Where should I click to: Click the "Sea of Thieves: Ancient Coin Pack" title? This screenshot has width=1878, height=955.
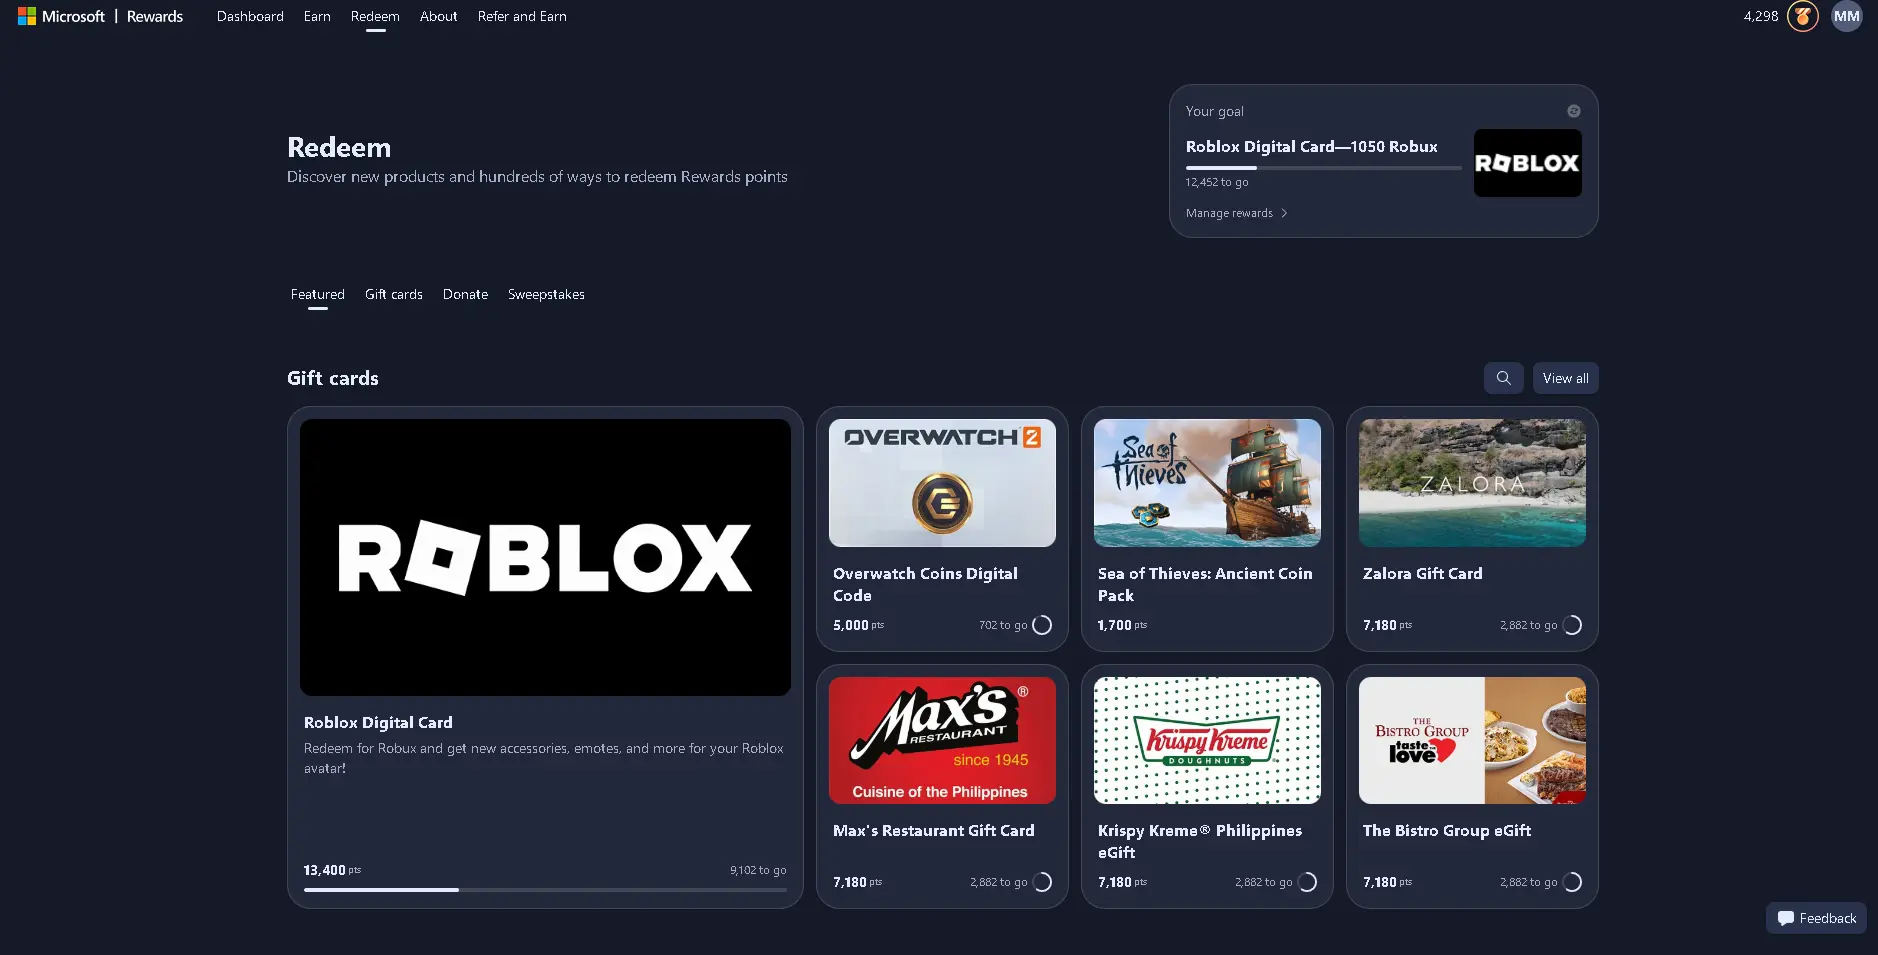point(1205,584)
